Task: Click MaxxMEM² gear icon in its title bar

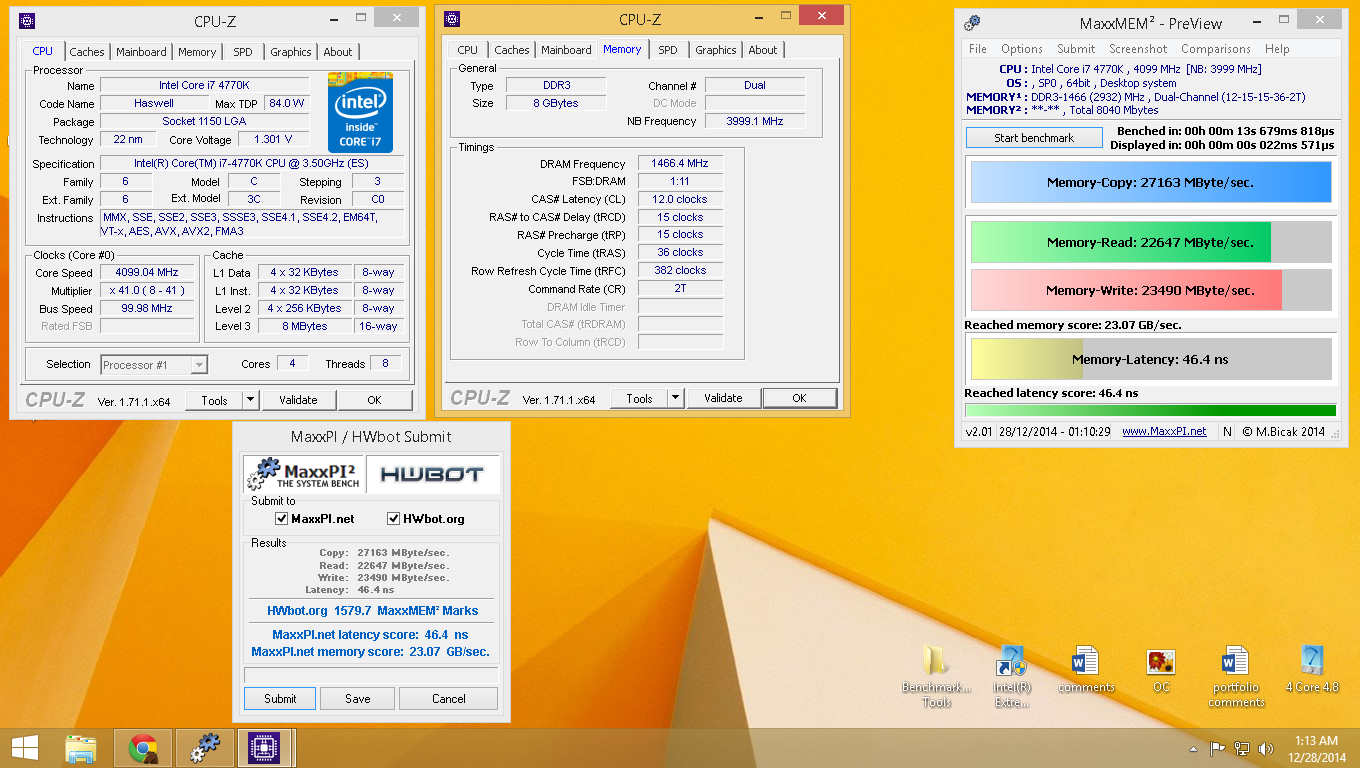Action: click(x=972, y=23)
